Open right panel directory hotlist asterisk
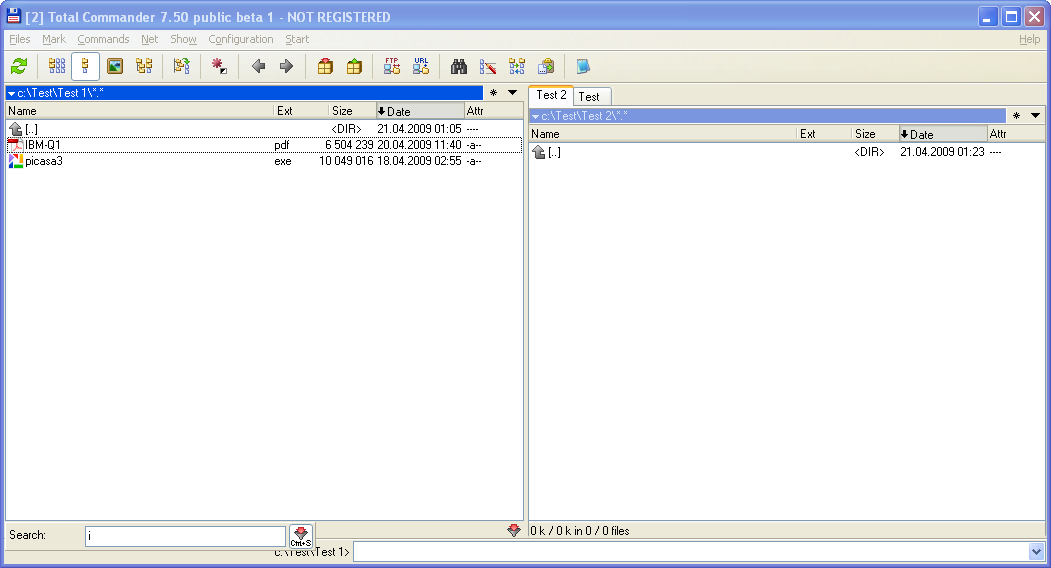The width and height of the screenshot is (1051, 568). pyautogui.click(x=1016, y=115)
